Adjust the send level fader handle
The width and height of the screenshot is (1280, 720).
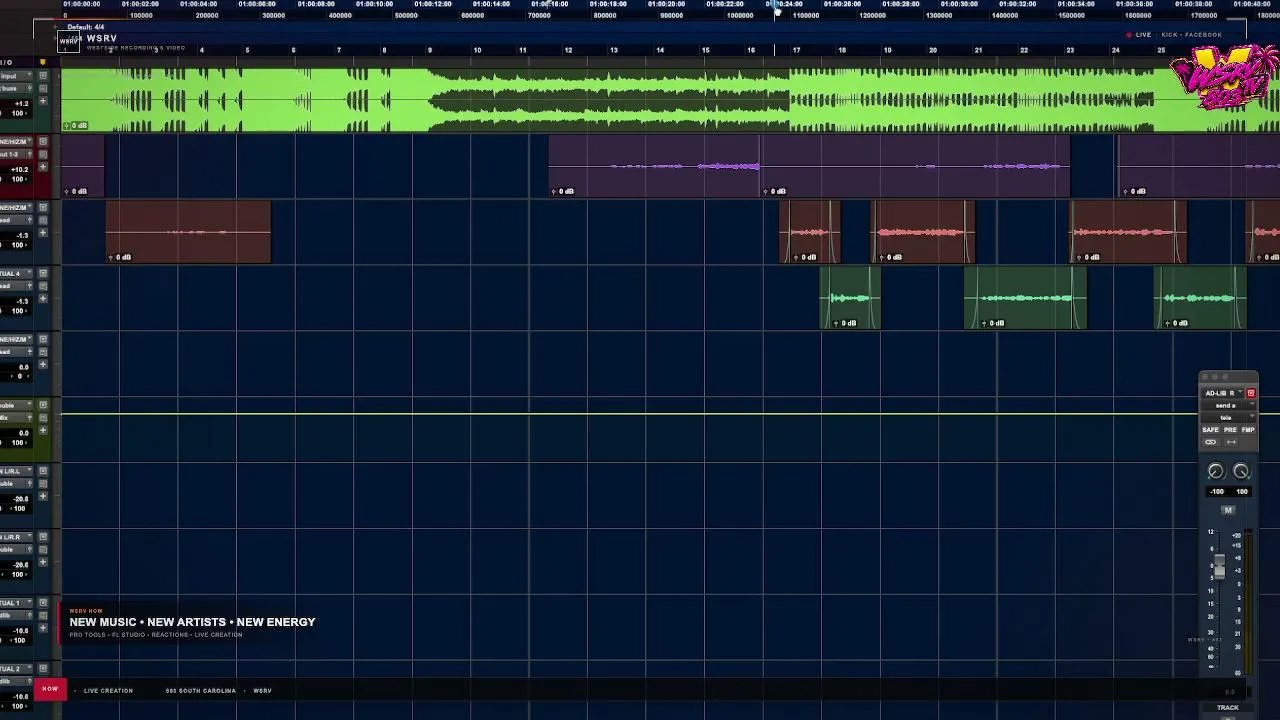(1218, 568)
